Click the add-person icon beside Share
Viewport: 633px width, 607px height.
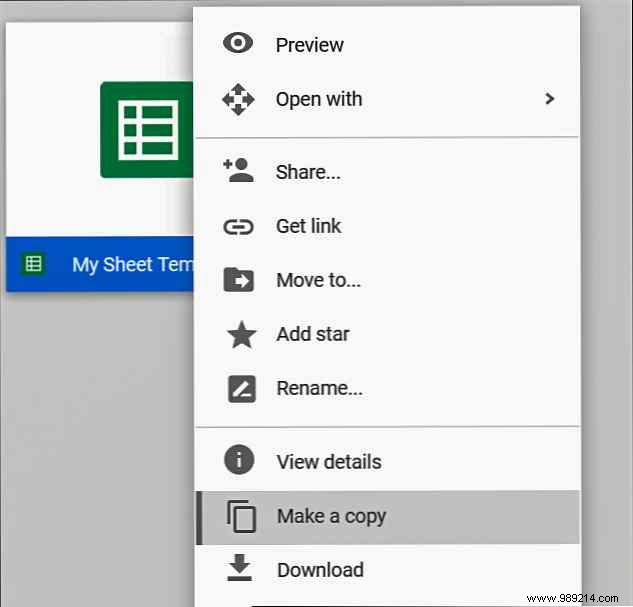239,170
